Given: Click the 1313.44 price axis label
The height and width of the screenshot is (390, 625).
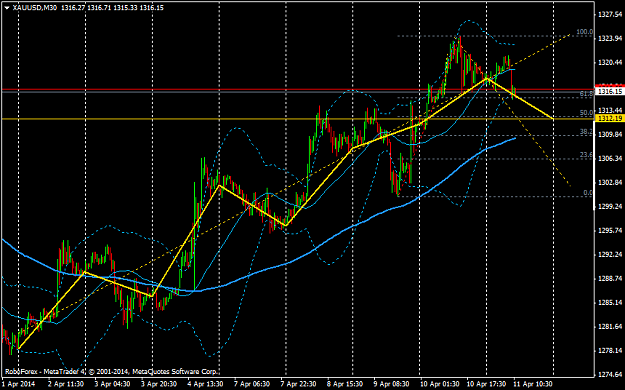Looking at the screenshot, I should pyautogui.click(x=610, y=110).
